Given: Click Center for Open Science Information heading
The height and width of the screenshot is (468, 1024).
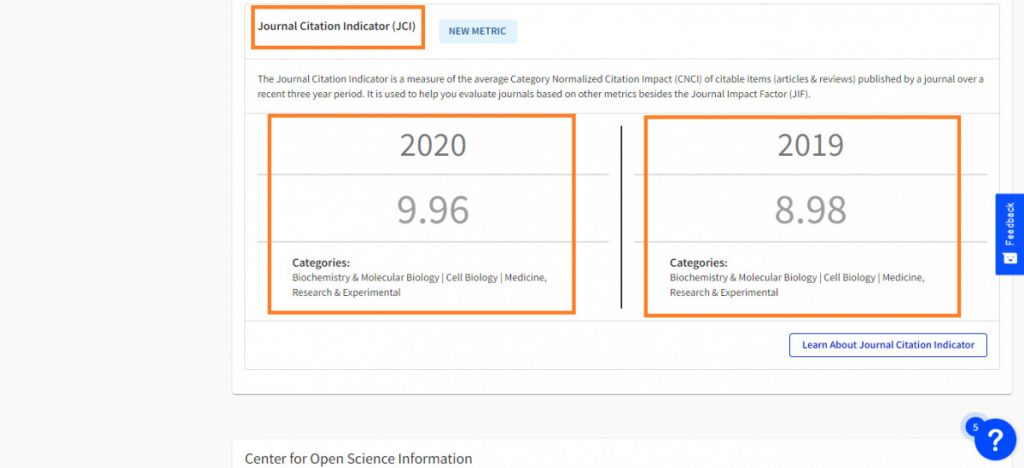Looking at the screenshot, I should 358,458.
